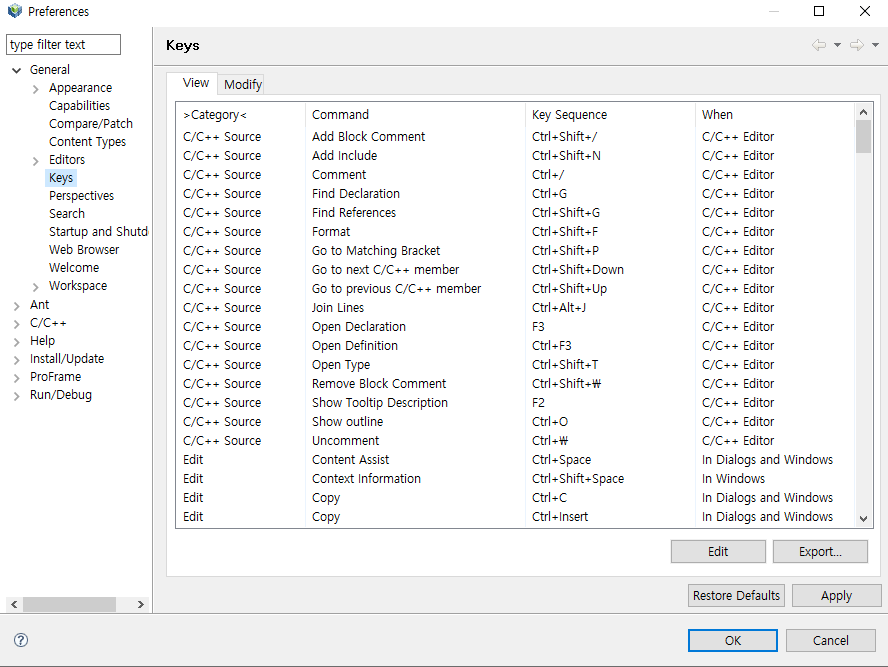The image size is (888, 667).
Task: Click the key table's vertical scrollbar down arrow
Action: point(864,518)
